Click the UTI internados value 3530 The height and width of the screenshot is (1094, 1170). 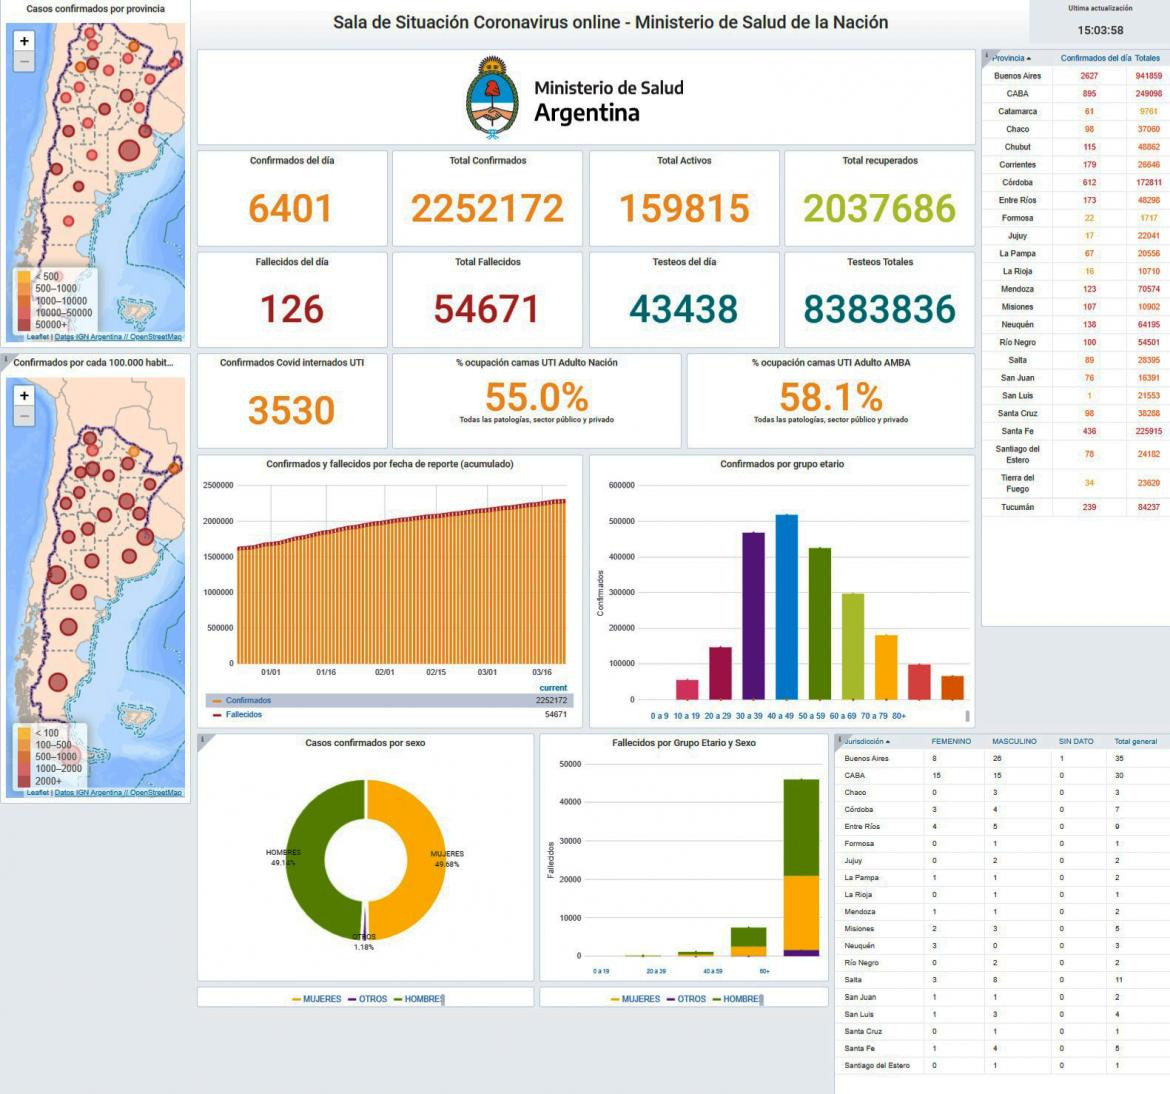[291, 410]
